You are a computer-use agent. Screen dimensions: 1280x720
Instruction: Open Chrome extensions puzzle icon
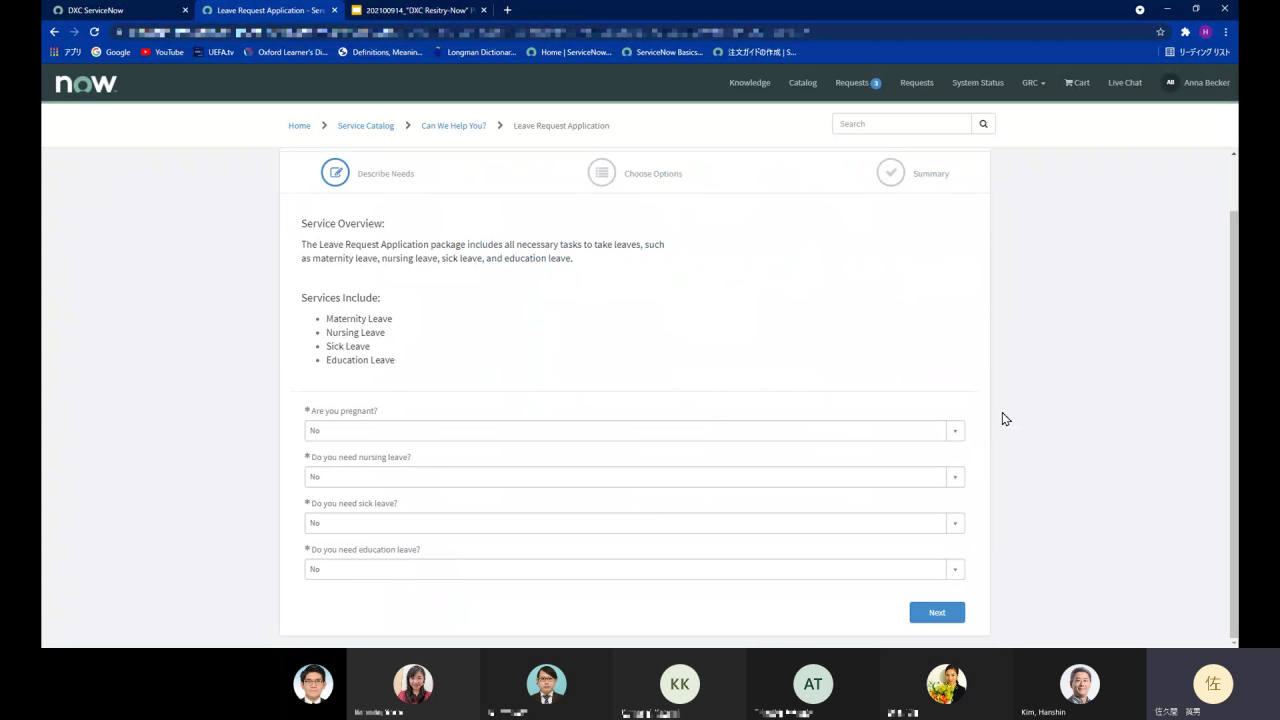click(x=1185, y=32)
